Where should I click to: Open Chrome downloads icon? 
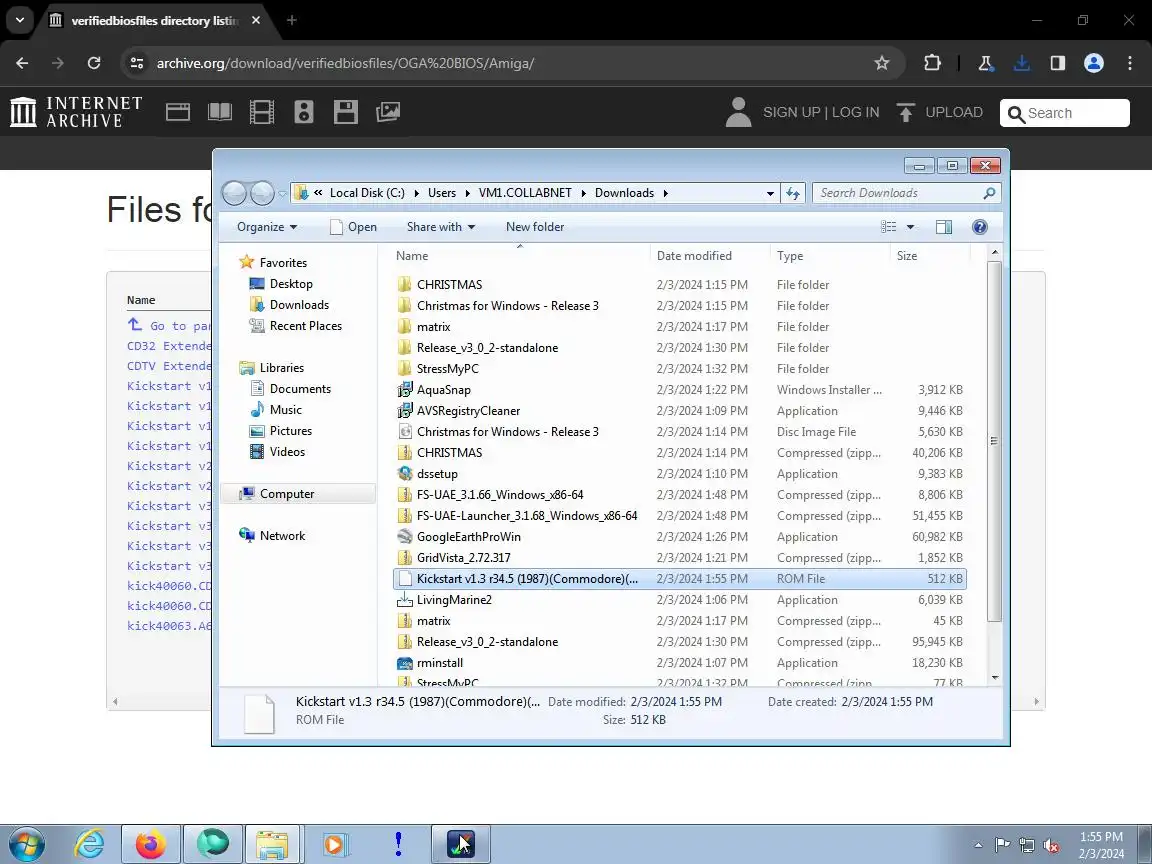click(1021, 63)
